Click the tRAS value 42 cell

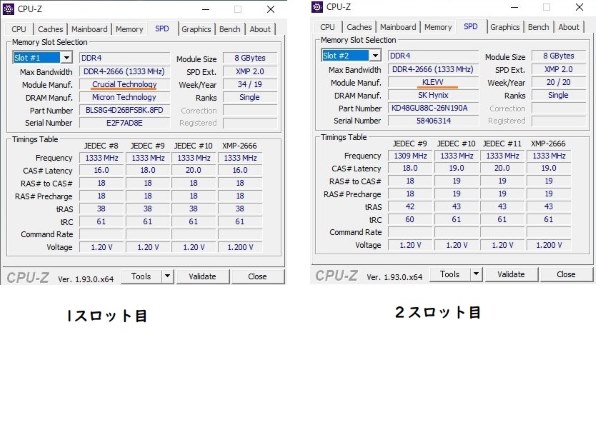tap(410, 207)
